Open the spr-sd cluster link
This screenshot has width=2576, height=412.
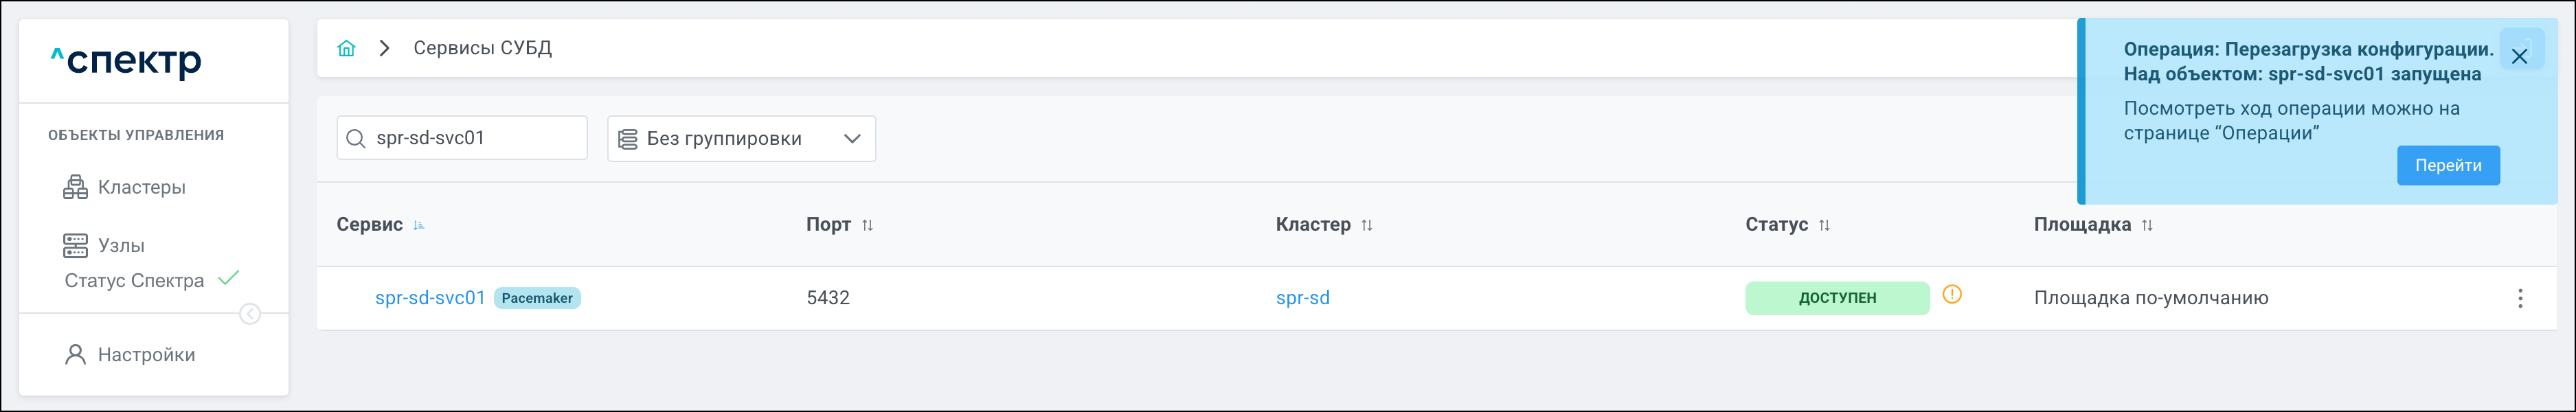(1302, 298)
